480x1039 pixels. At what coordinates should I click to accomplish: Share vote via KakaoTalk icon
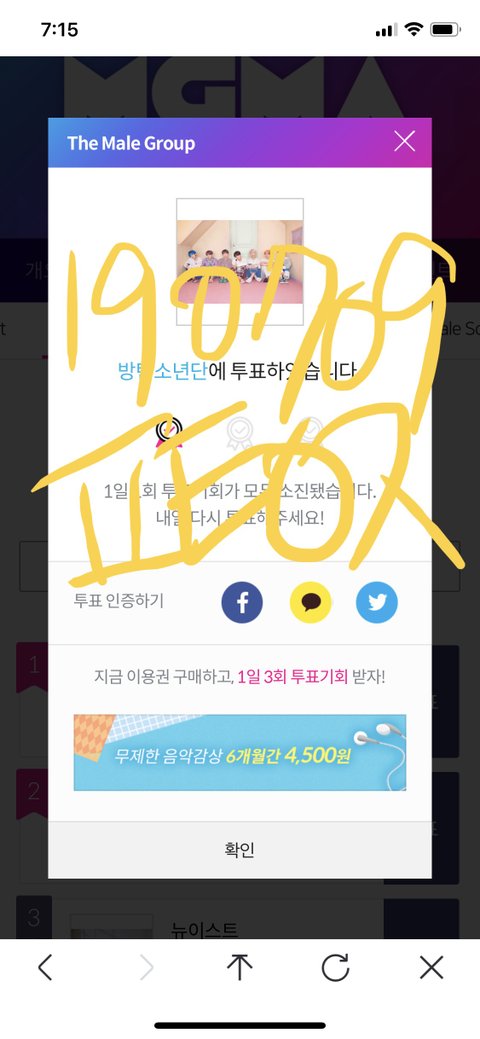point(310,602)
